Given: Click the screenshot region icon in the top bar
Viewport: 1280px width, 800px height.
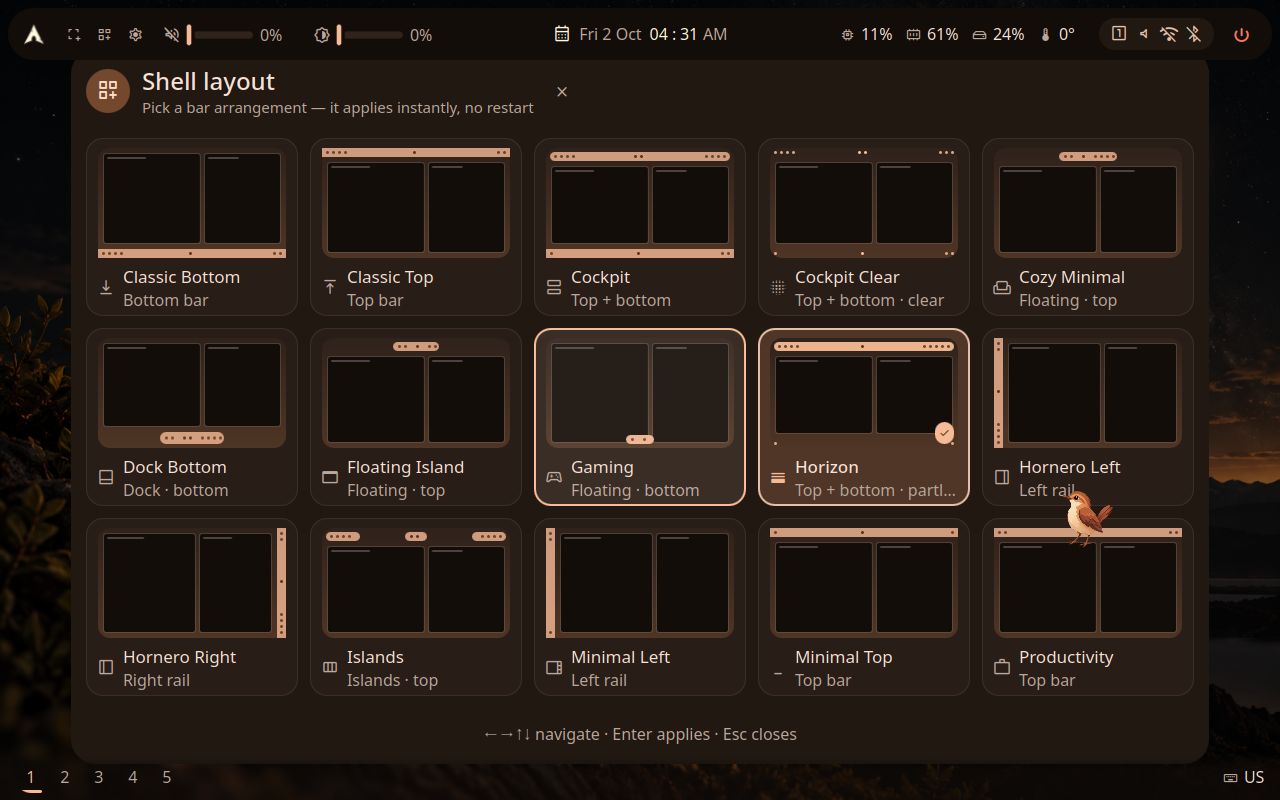Looking at the screenshot, I should (74, 35).
